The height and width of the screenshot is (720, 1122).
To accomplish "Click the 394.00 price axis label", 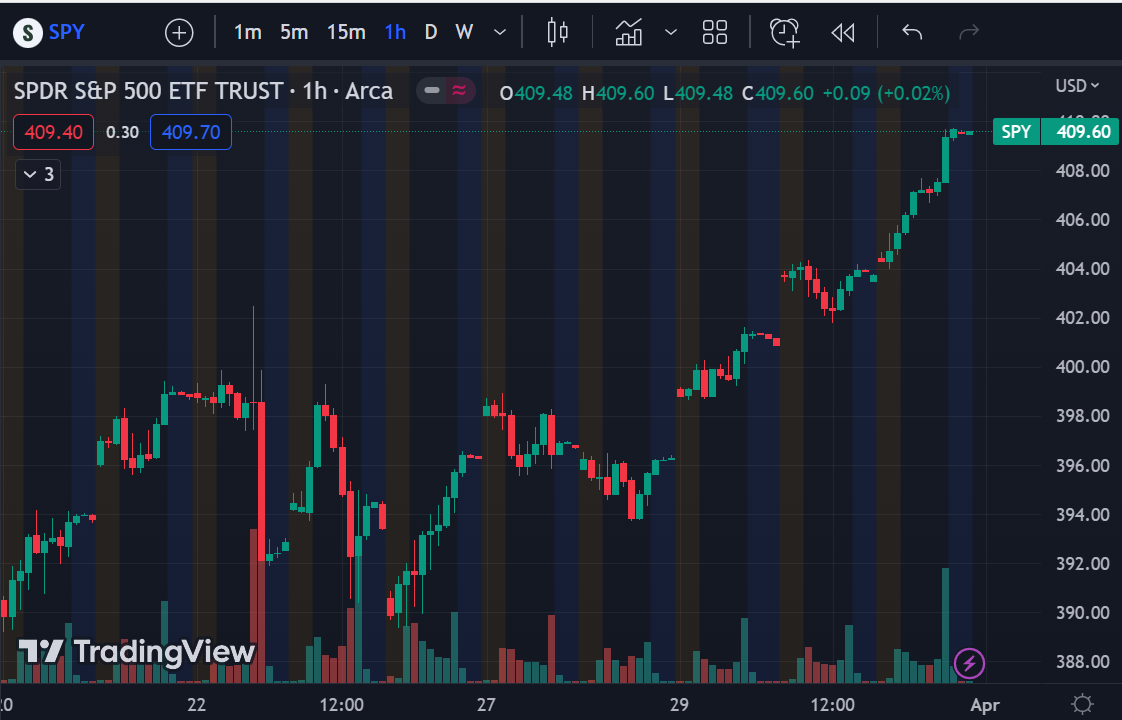I will pos(1083,515).
